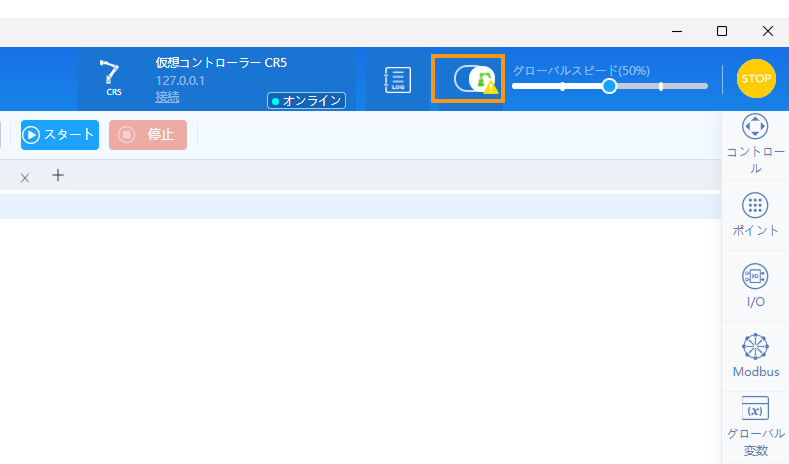This screenshot has width=789, height=464.
Task: Open the Modbus panel
Action: tap(755, 356)
